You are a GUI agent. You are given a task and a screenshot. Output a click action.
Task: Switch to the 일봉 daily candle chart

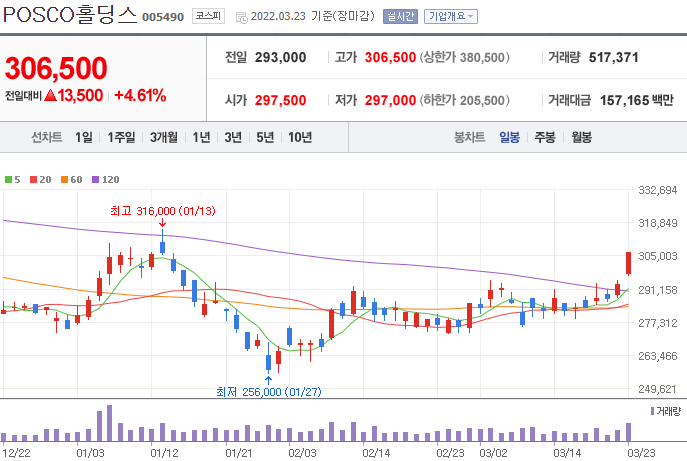[x=509, y=138]
